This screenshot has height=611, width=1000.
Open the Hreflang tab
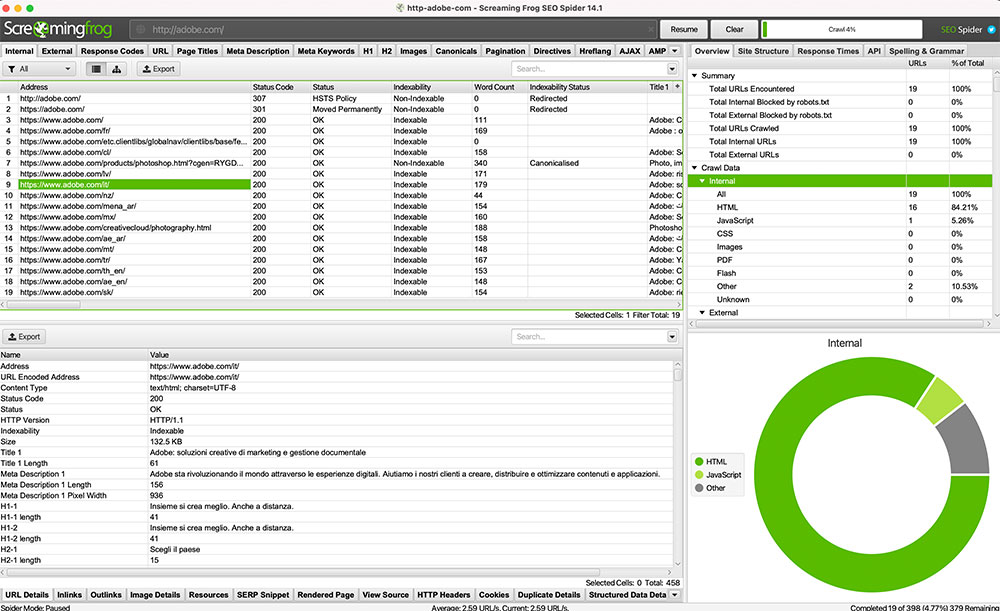point(595,51)
